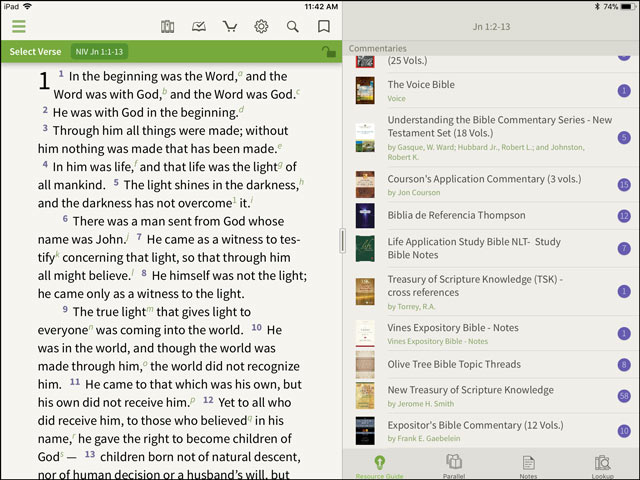Open Courson's Application Commentary (3 vols.) title
This screenshot has width=640, height=480.
tap(484, 179)
